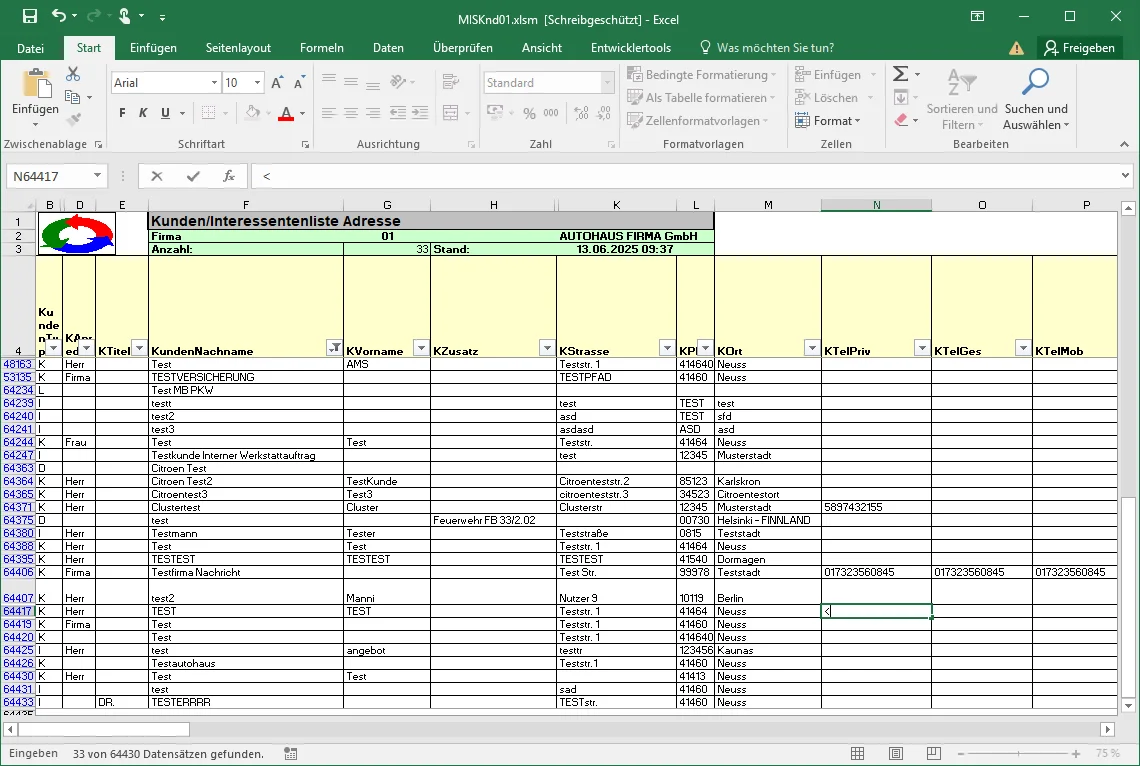Toggle wrap text (Textumbruch) icon
This screenshot has height=766, width=1140.
point(451,81)
